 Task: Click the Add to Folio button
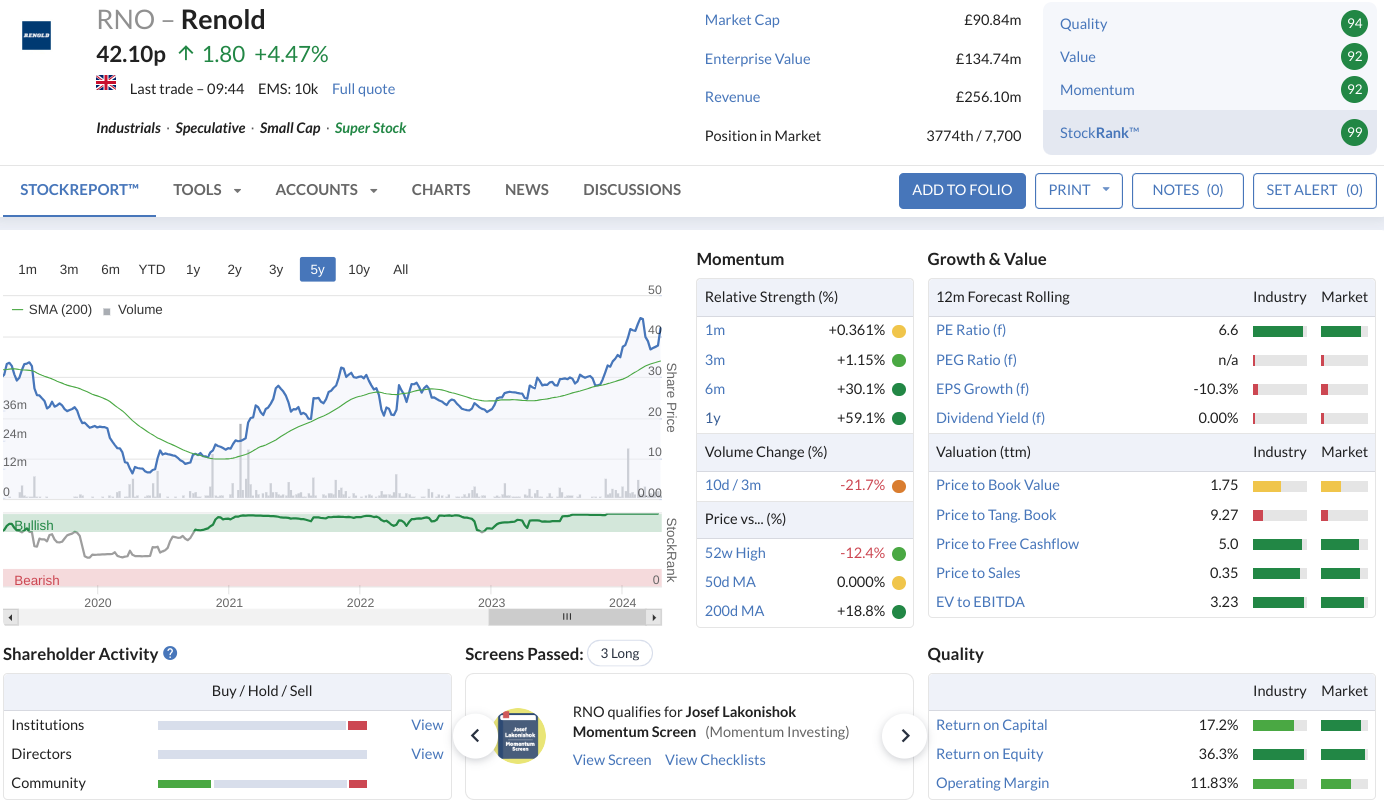962,190
